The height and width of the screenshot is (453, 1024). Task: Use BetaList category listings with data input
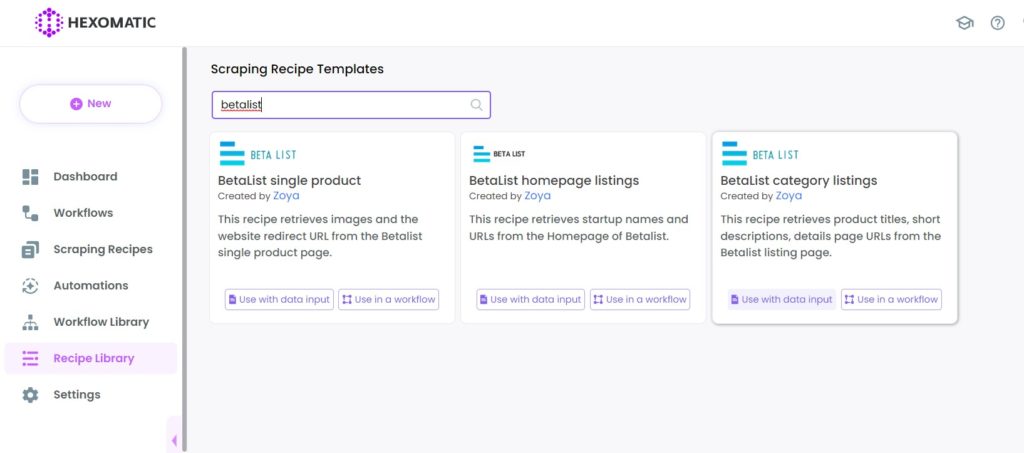click(782, 300)
